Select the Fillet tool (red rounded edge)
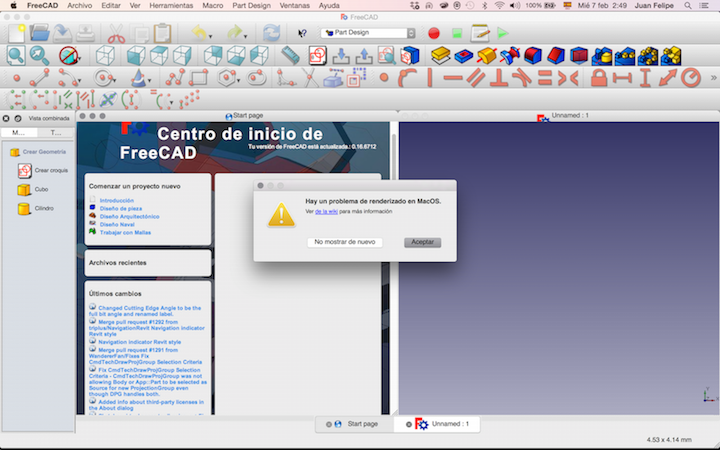The height and width of the screenshot is (450, 720). [x=533, y=56]
